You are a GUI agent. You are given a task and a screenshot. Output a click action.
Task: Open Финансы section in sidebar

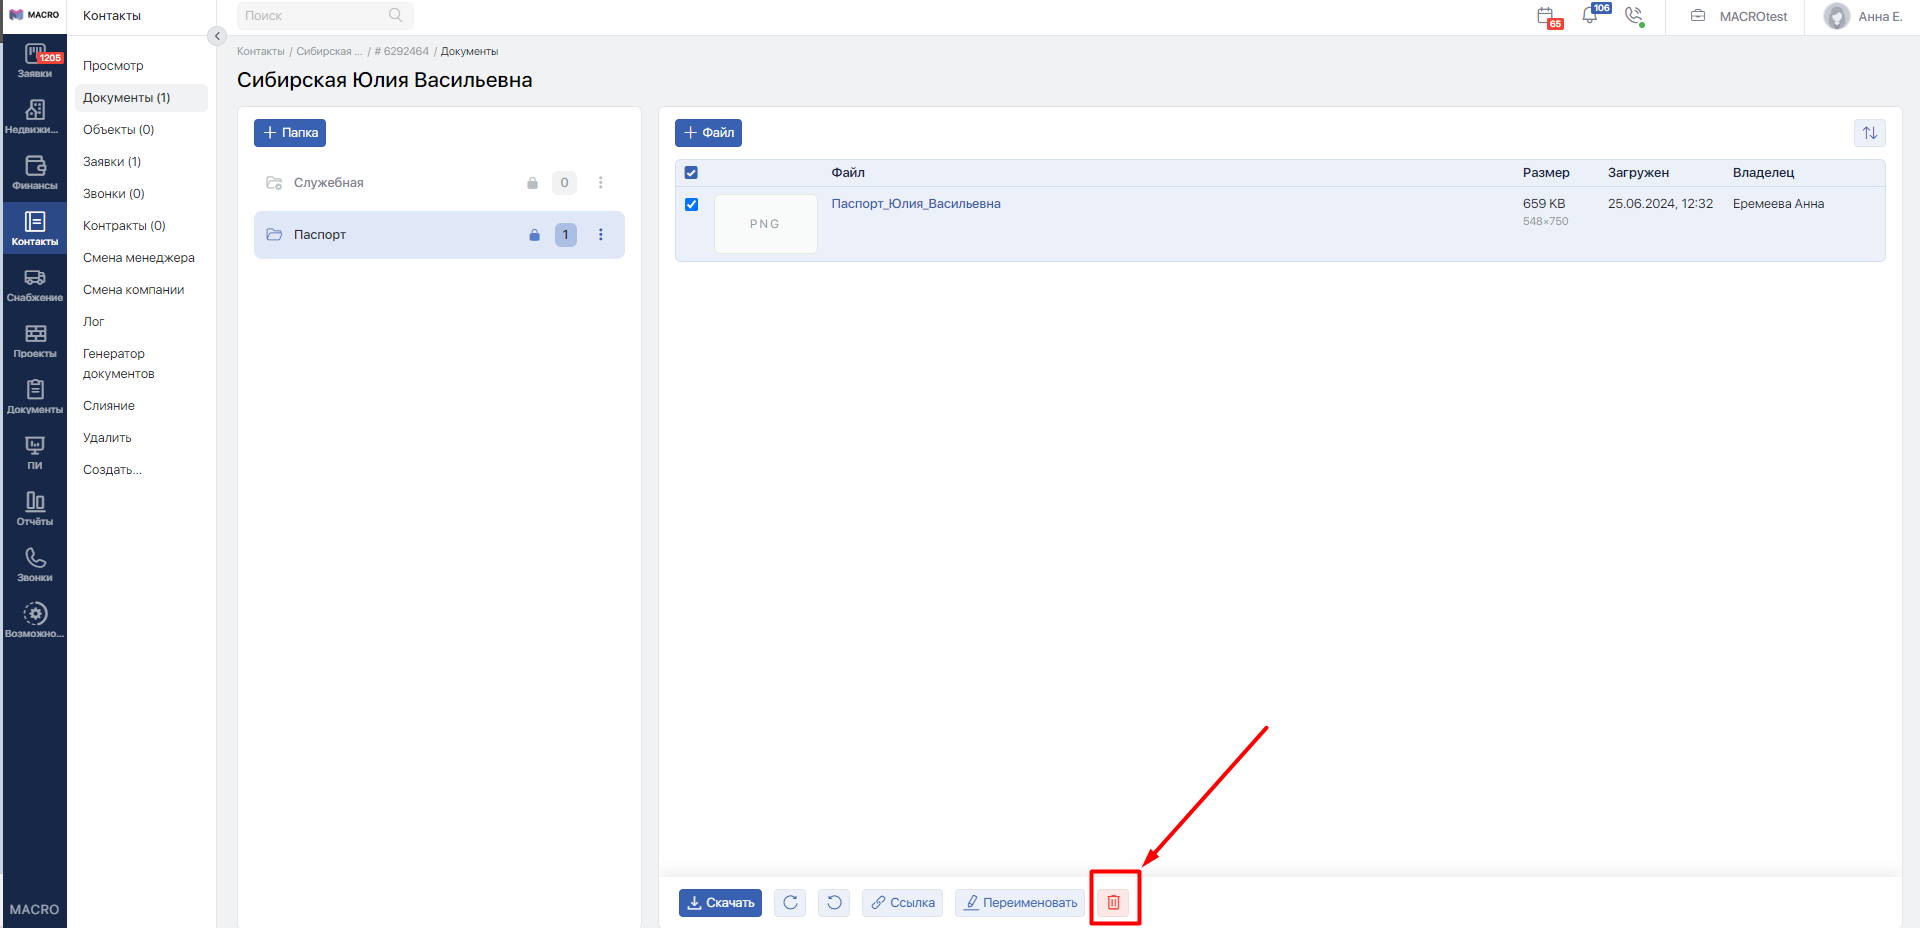pos(35,173)
